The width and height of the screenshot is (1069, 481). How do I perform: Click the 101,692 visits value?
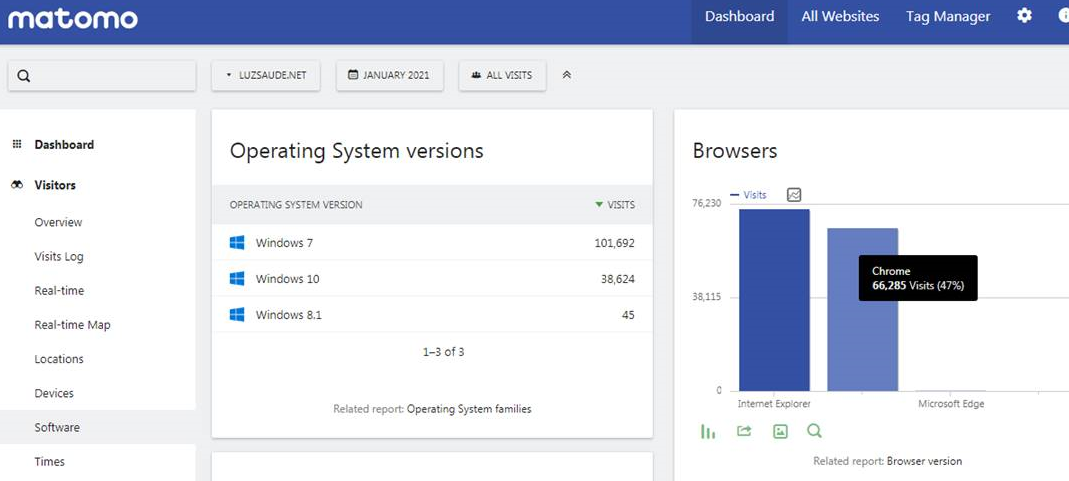(x=614, y=243)
